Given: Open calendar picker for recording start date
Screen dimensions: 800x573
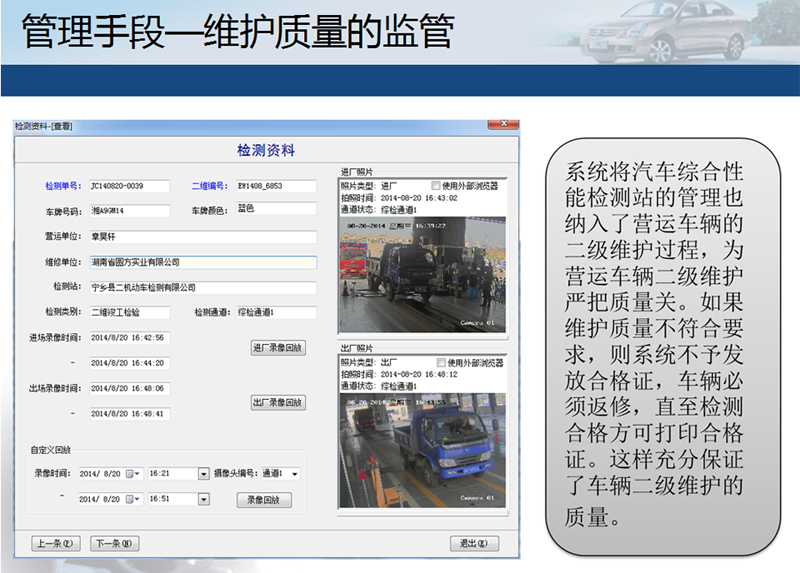Looking at the screenshot, I should click(134, 473).
